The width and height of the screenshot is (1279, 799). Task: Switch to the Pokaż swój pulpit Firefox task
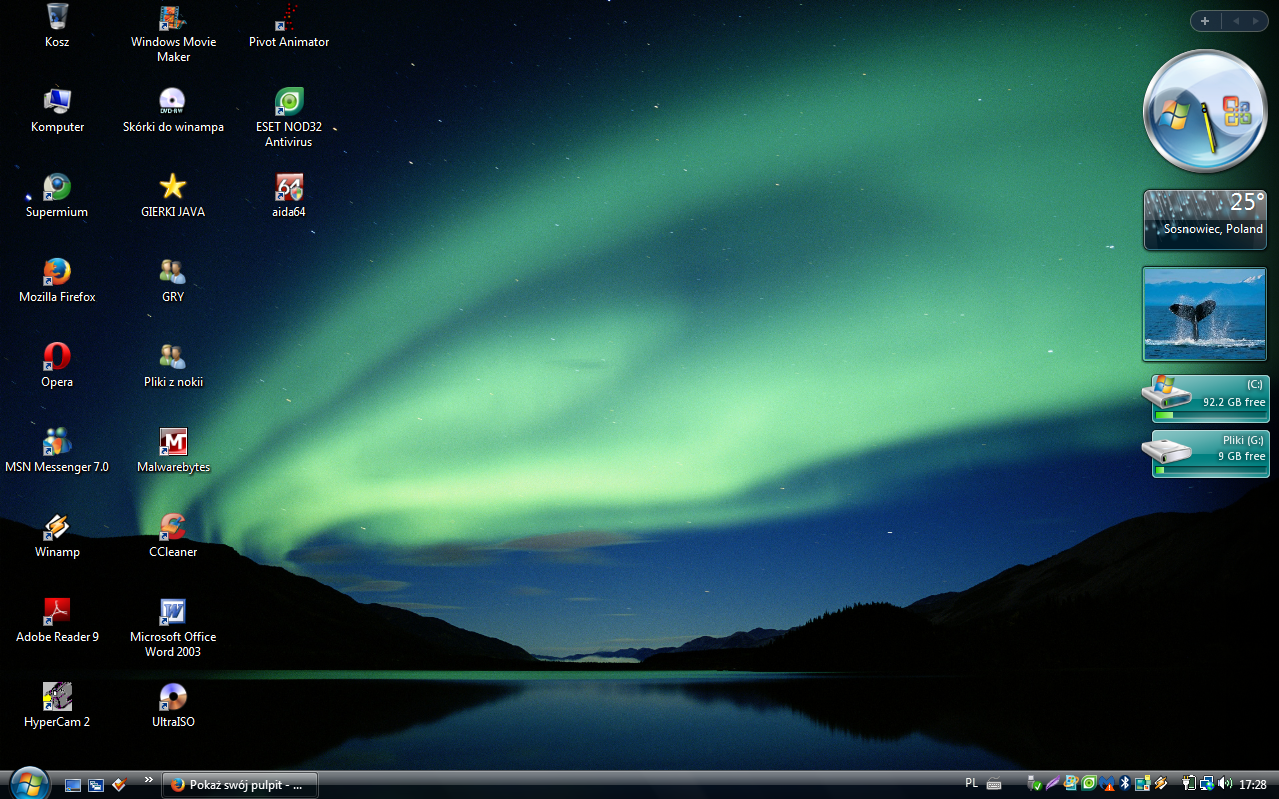(240, 785)
